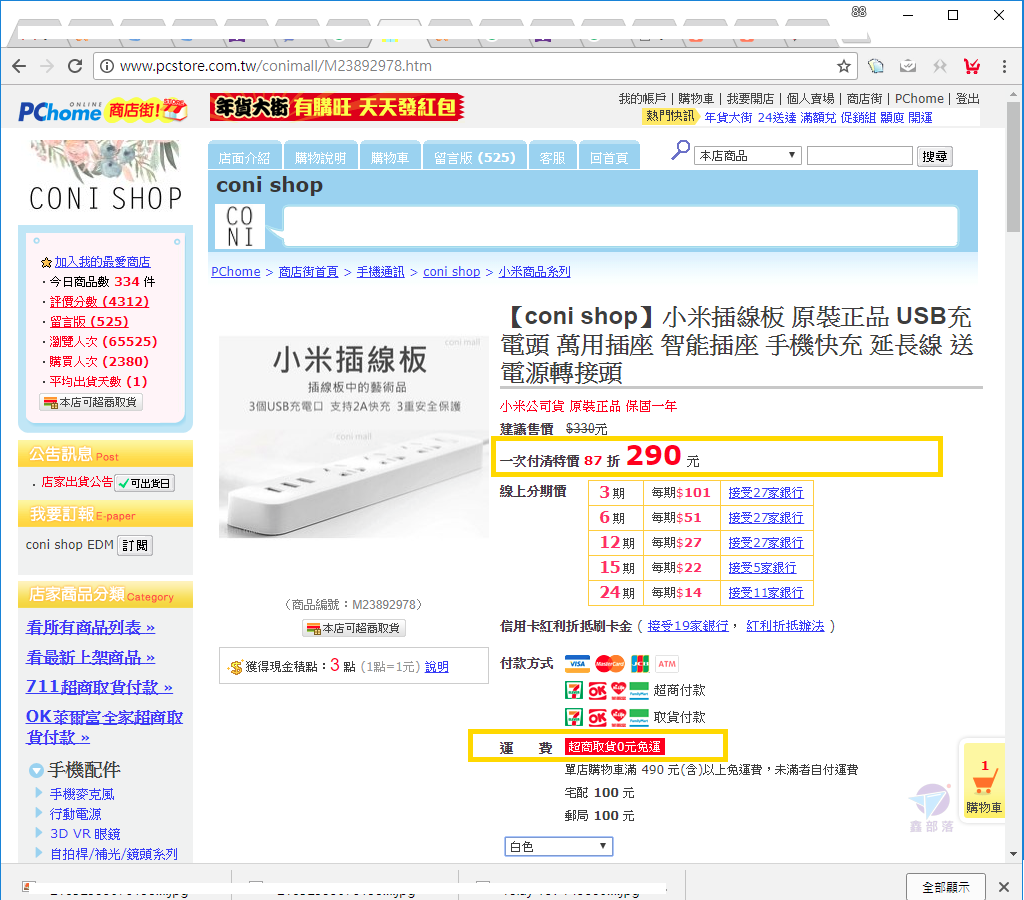Open the 店面介紹 tab
1024x900 pixels.
[x=244, y=157]
